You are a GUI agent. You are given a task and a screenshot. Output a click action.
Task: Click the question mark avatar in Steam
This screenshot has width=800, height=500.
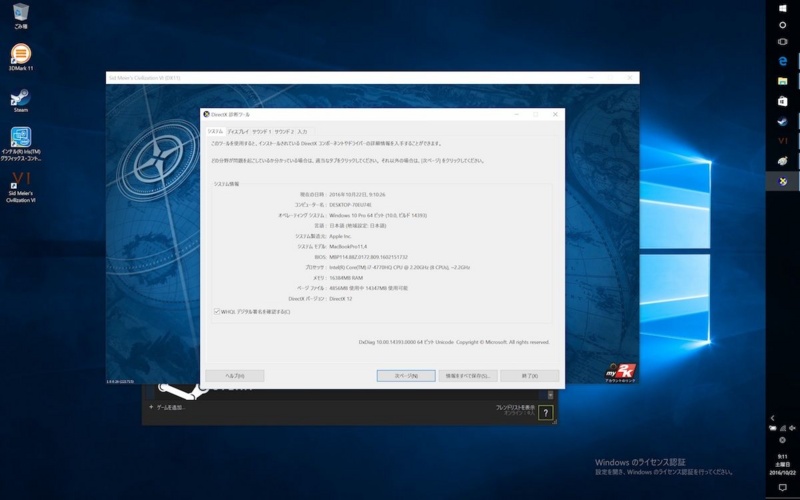[545, 413]
